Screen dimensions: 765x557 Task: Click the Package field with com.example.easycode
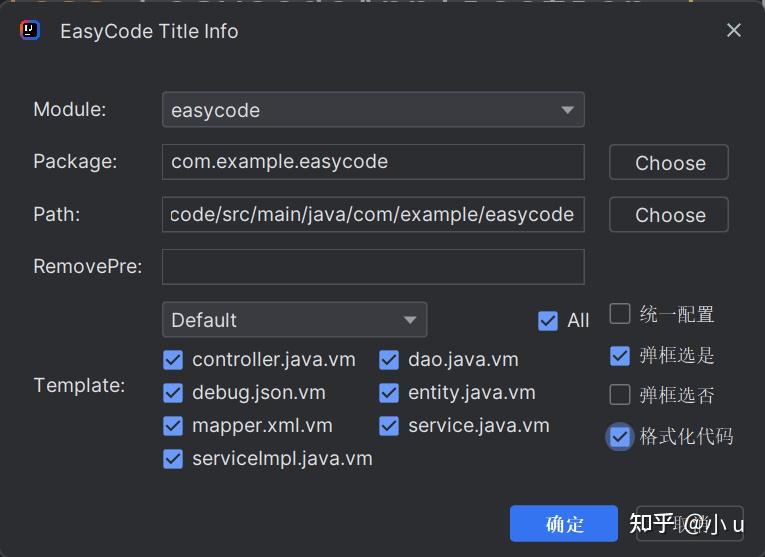click(x=373, y=162)
